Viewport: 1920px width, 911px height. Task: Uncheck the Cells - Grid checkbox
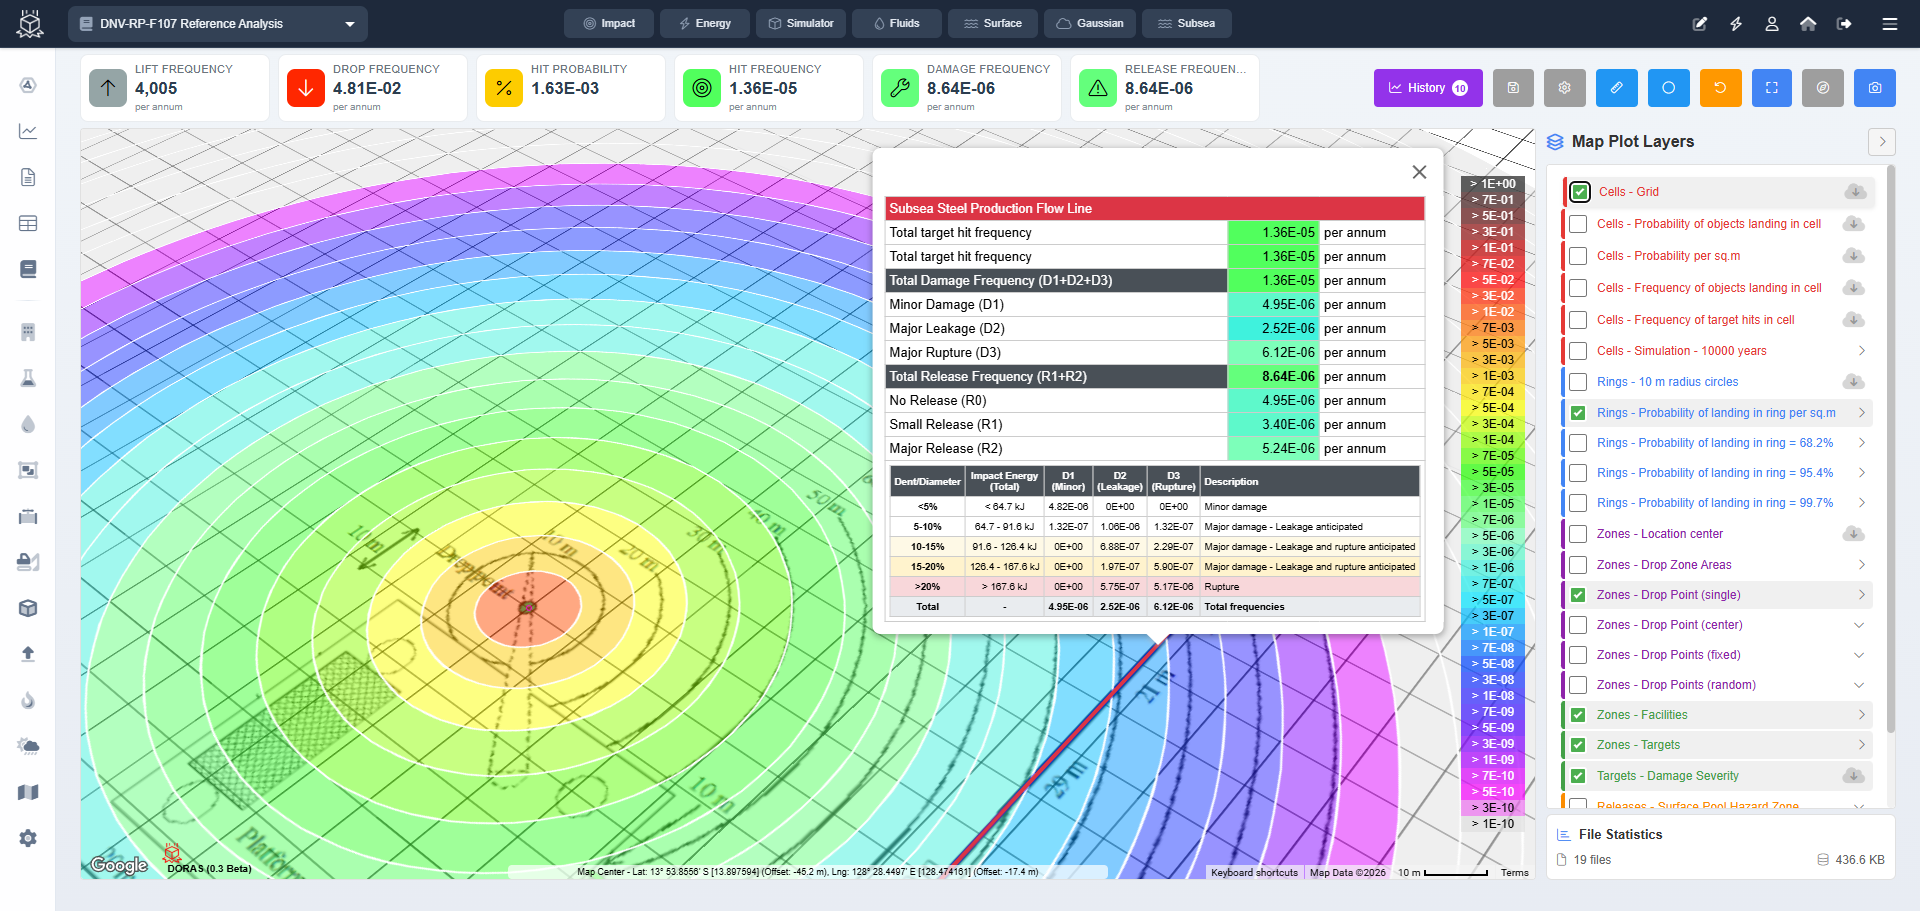click(x=1580, y=192)
